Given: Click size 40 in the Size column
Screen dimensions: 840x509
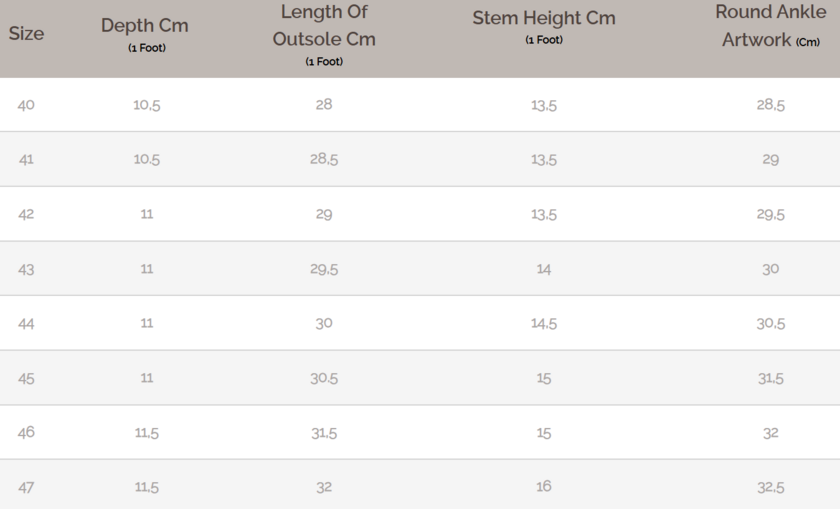Looking at the screenshot, I should 26,104.
